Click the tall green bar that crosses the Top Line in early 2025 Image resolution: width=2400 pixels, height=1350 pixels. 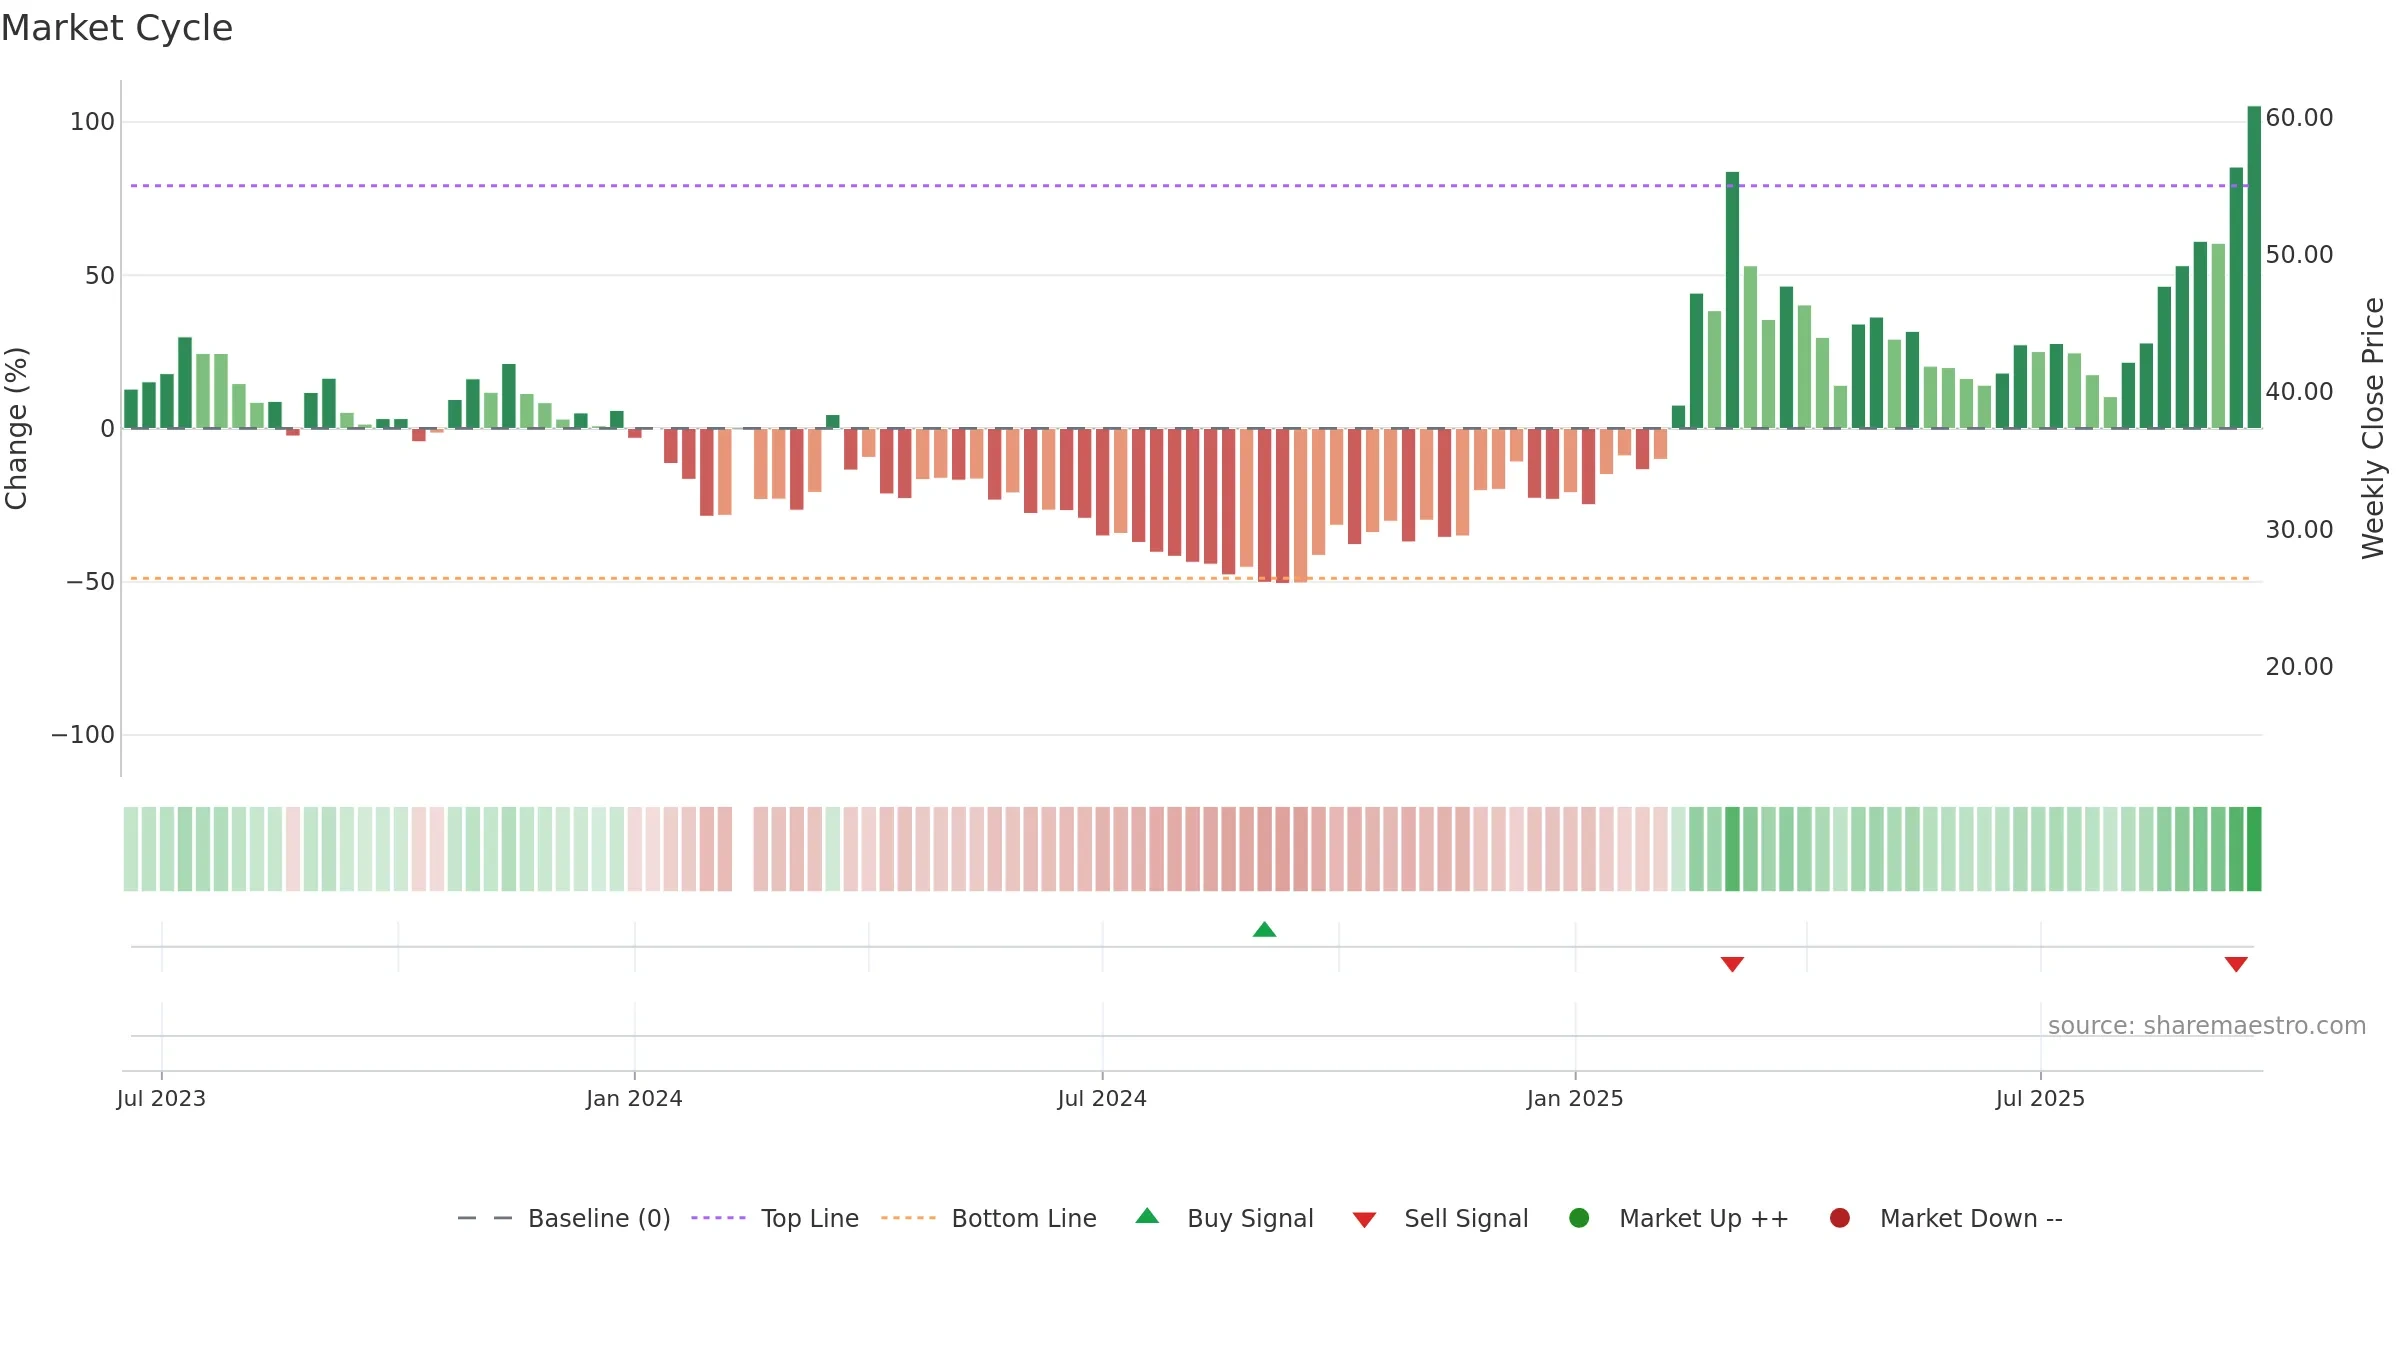1732,300
